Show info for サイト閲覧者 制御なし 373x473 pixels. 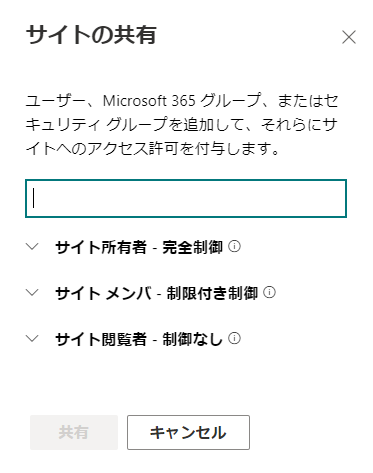pyautogui.click(x=234, y=338)
